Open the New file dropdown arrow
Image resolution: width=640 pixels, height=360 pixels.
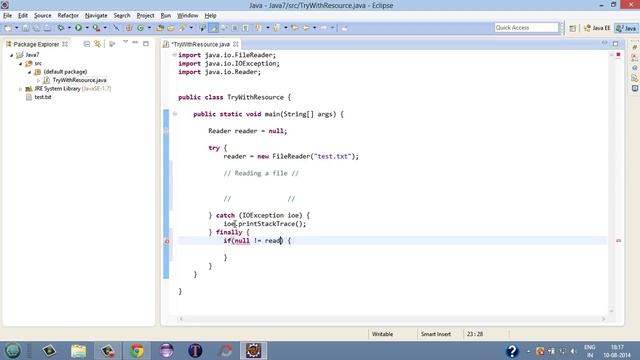[17, 28]
